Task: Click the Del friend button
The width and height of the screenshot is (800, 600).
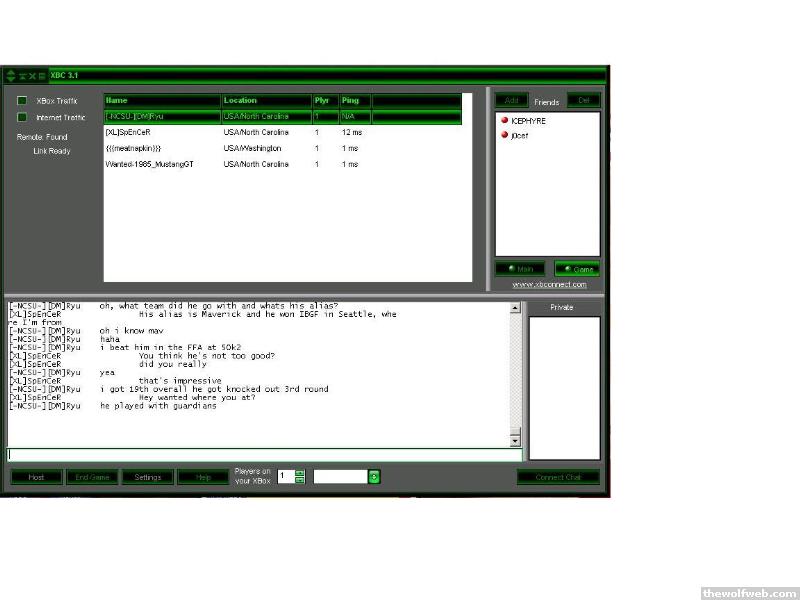Action: click(x=583, y=101)
